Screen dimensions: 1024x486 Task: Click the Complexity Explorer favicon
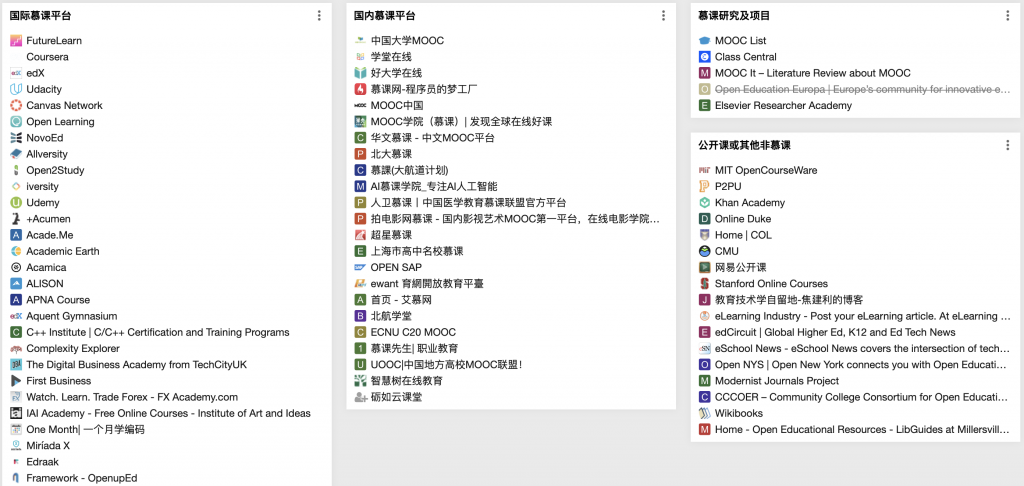click(16, 349)
